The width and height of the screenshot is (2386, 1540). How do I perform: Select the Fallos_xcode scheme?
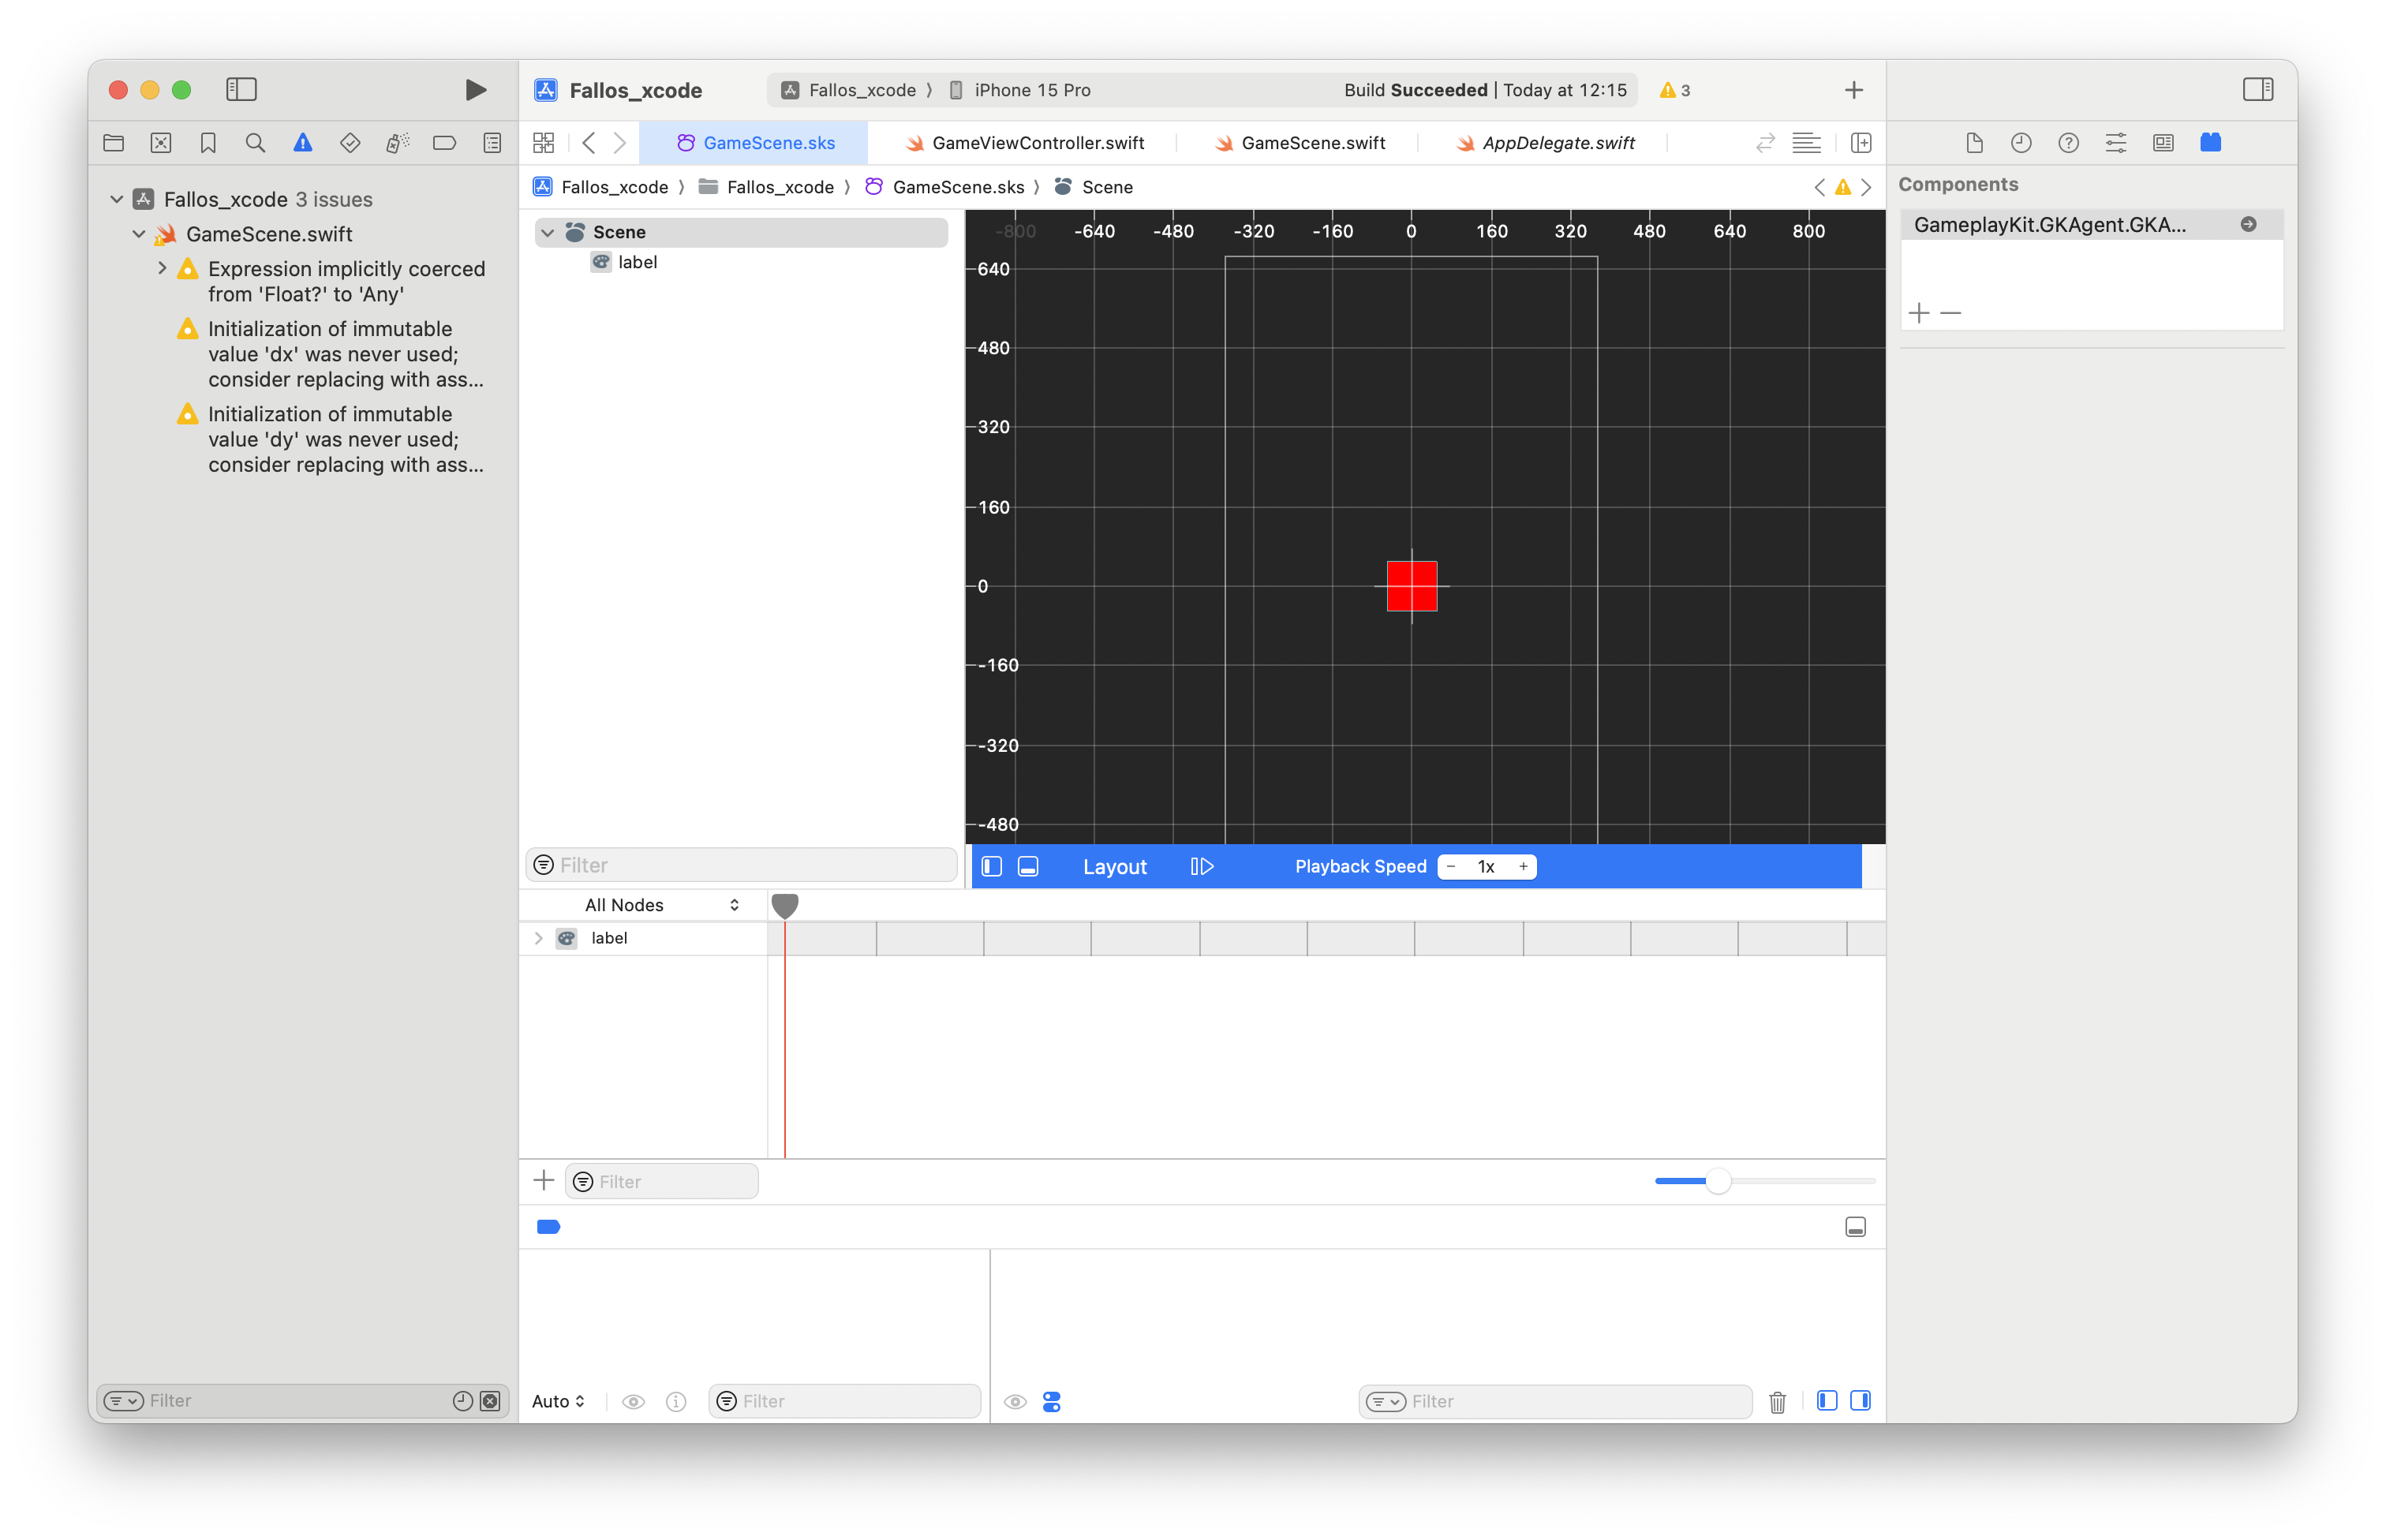pos(849,90)
